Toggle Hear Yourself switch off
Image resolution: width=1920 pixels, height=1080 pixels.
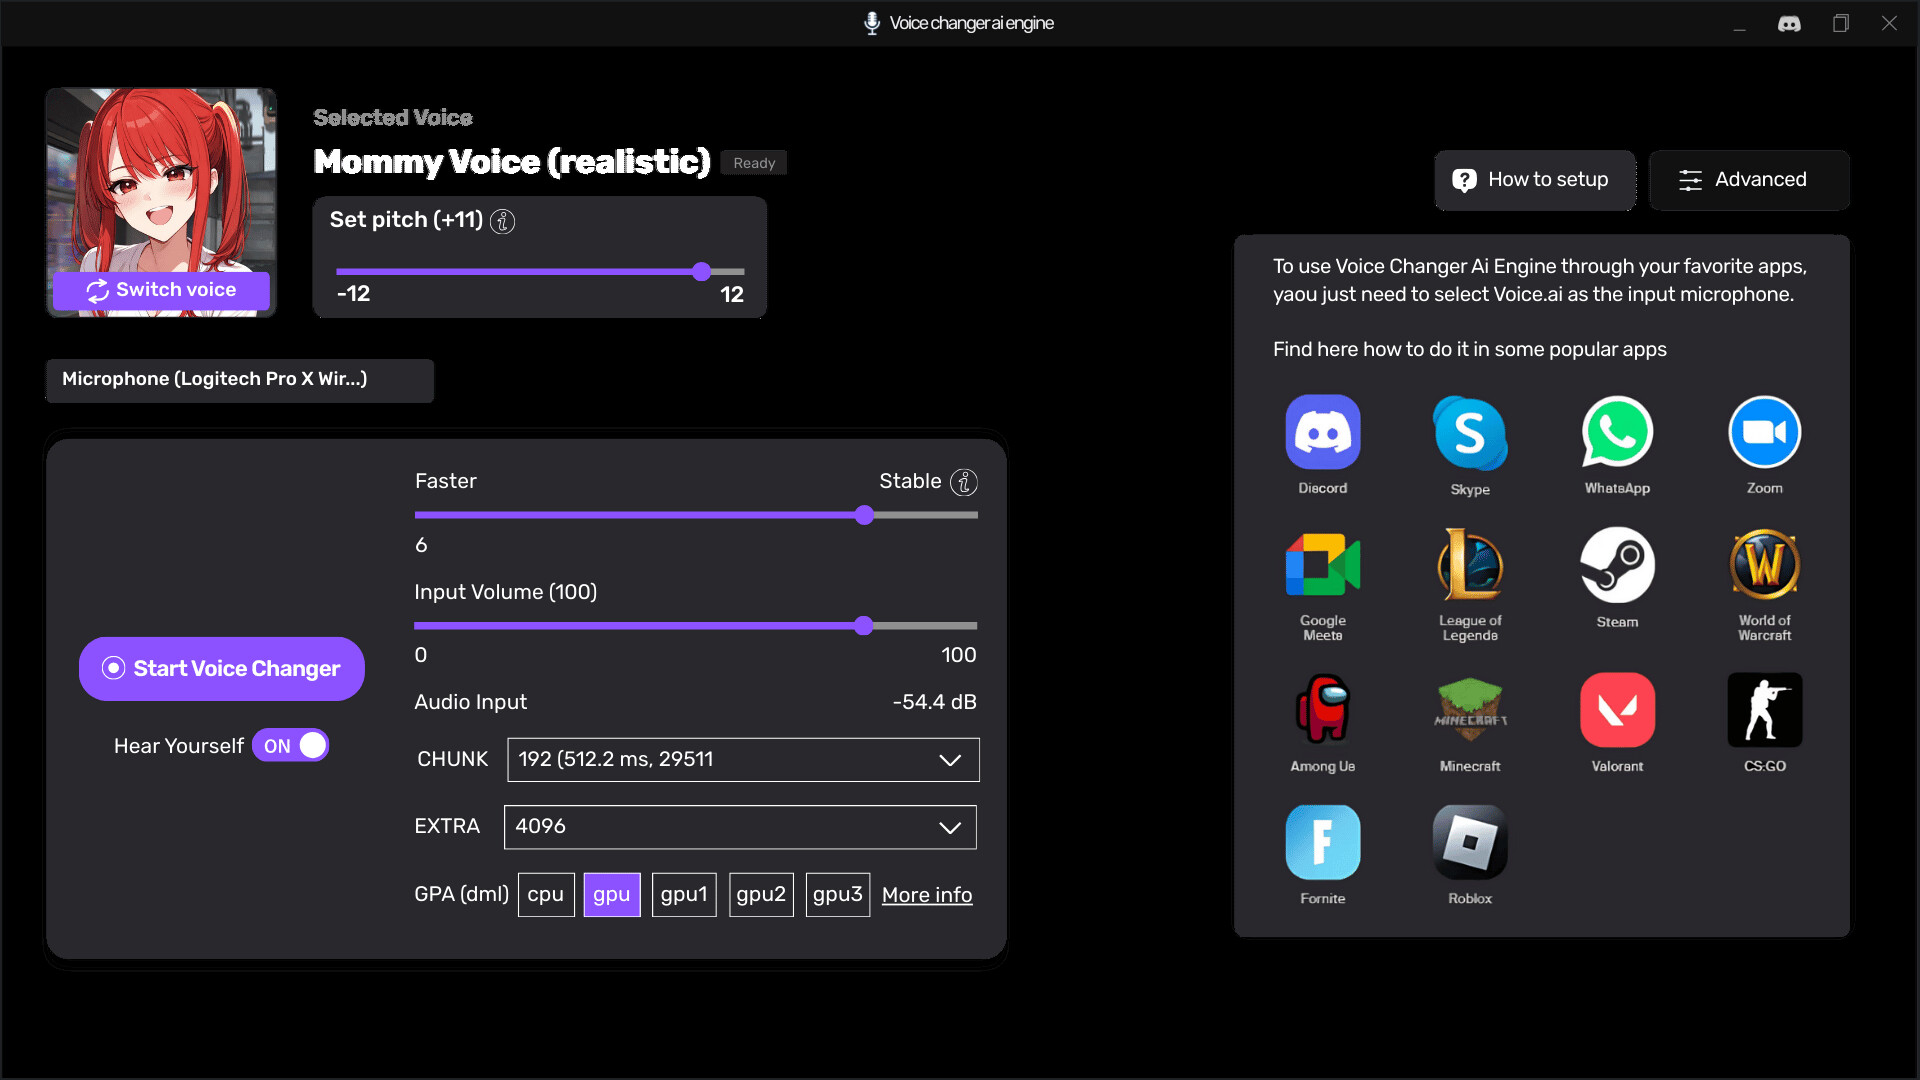pyautogui.click(x=291, y=746)
